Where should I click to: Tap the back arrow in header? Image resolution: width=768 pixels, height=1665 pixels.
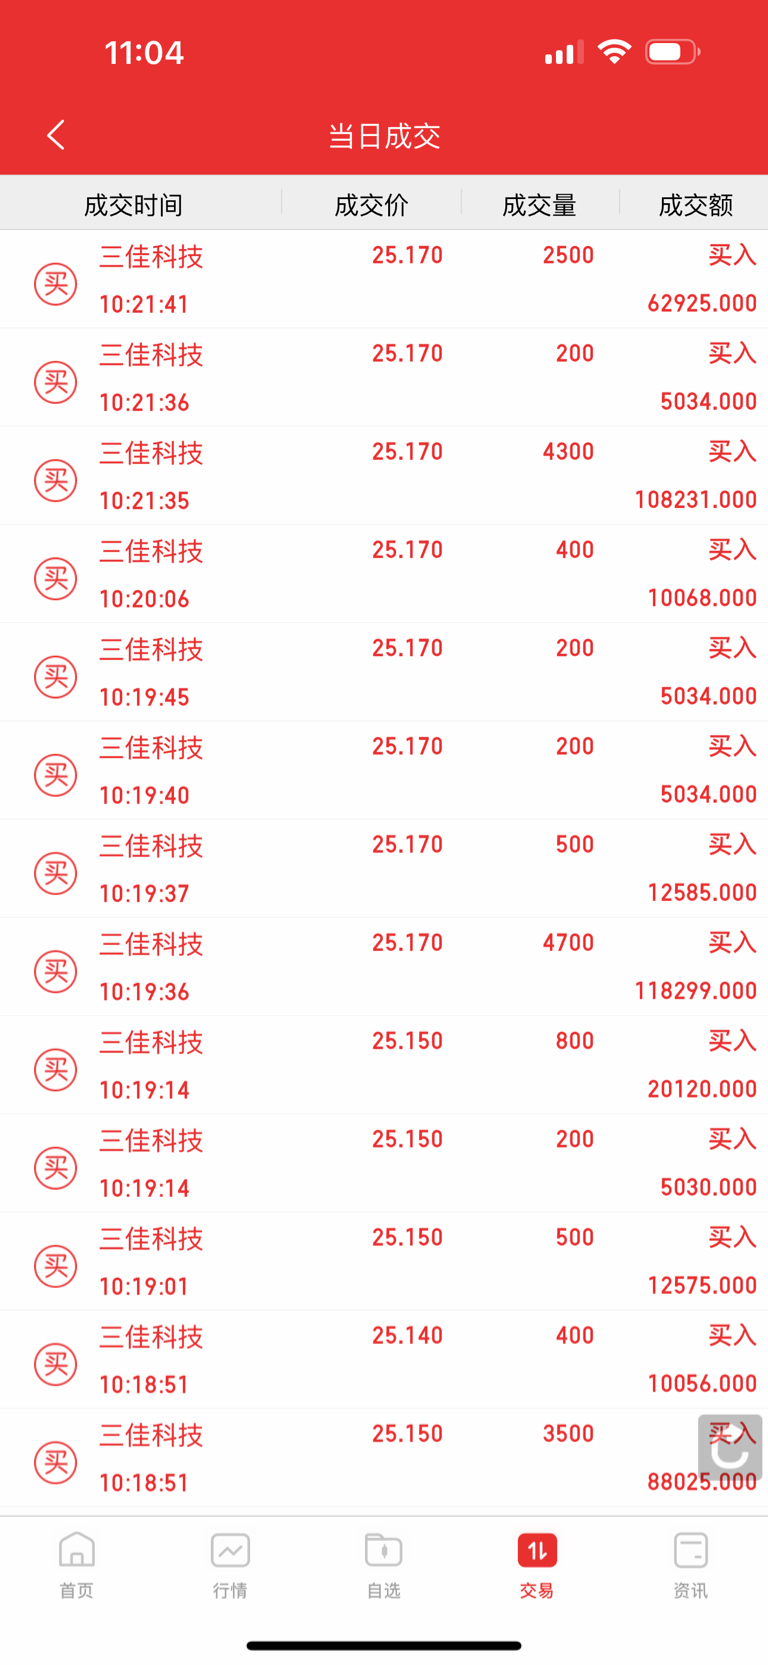(x=56, y=135)
